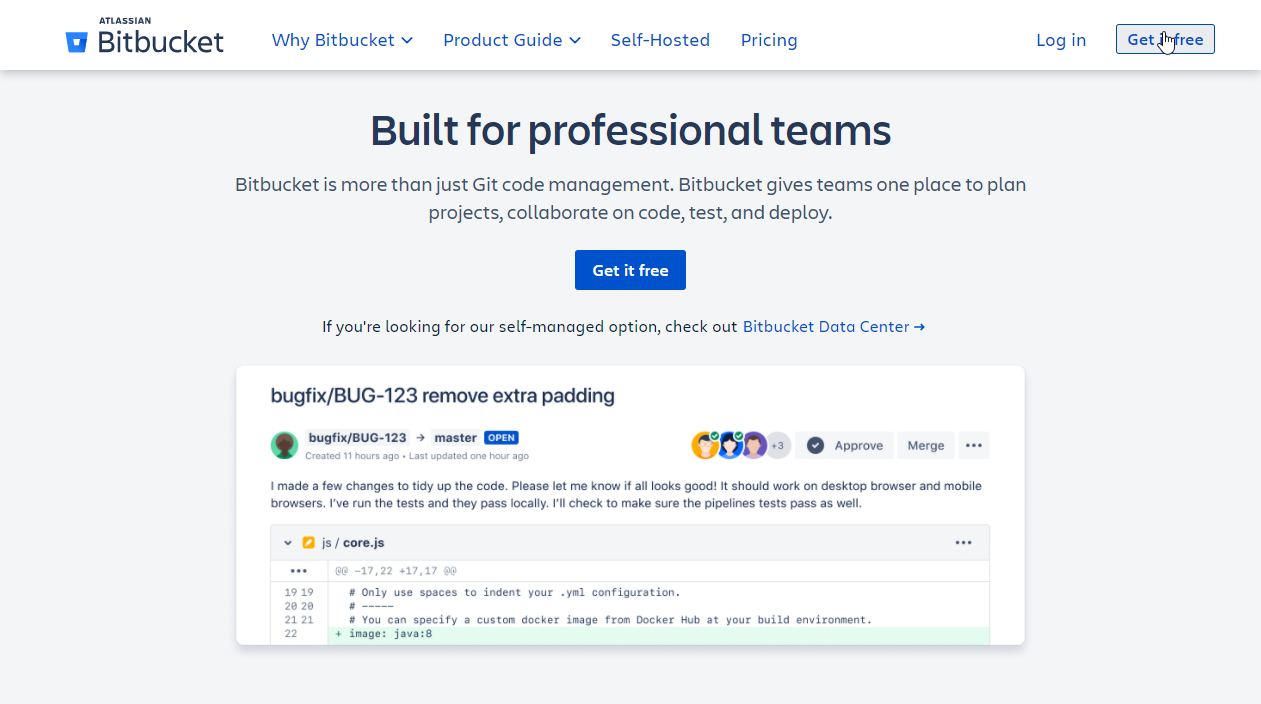Collapse the js/core.js file diff chevron

click(288, 542)
